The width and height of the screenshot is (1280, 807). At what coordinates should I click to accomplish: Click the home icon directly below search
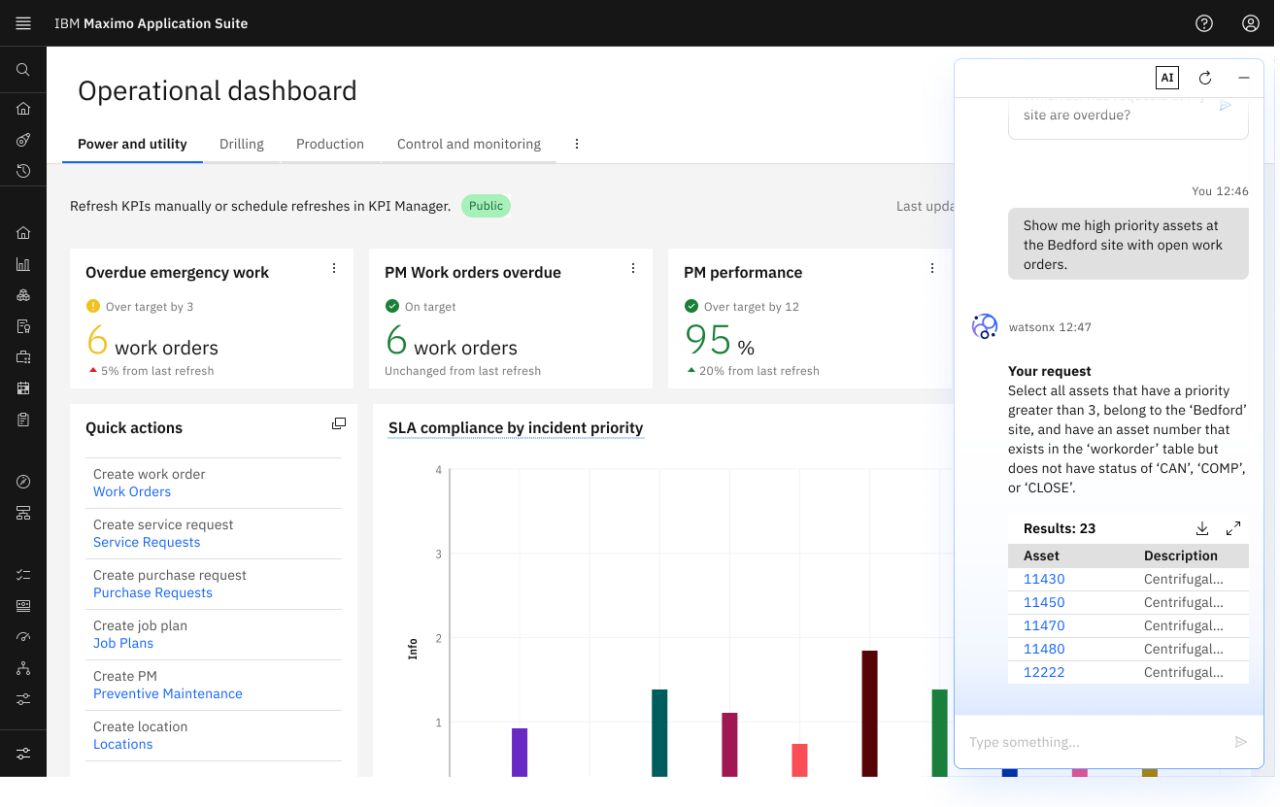pyautogui.click(x=23, y=109)
